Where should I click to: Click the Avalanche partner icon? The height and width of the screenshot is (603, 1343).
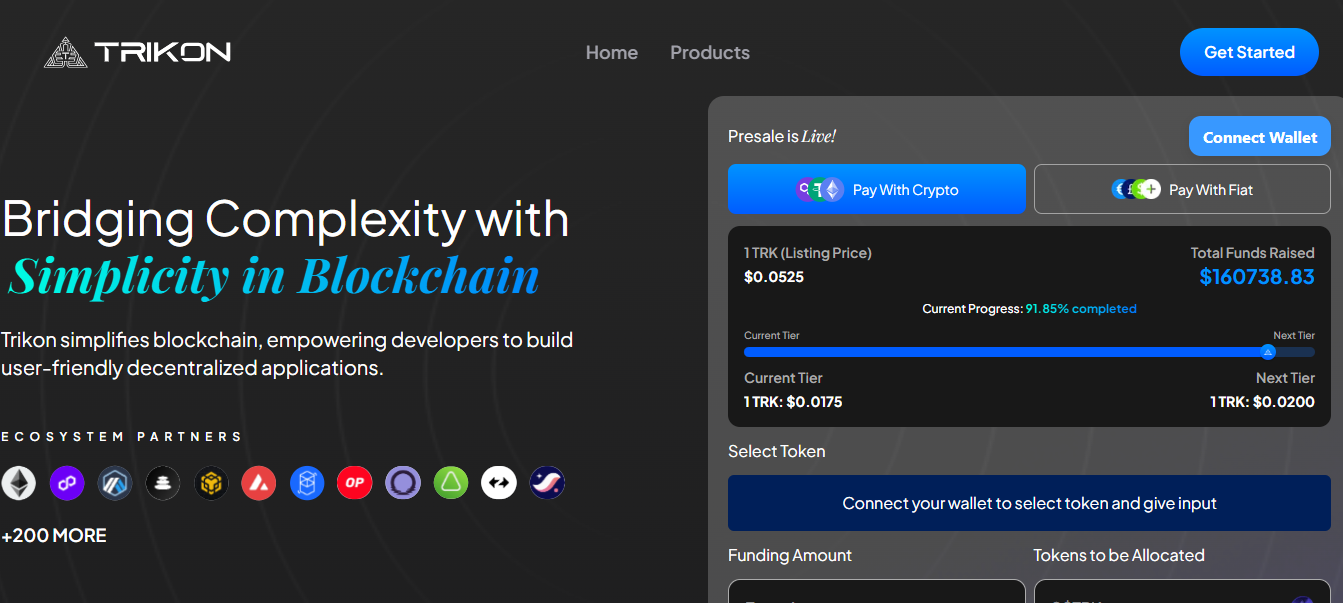(x=259, y=484)
